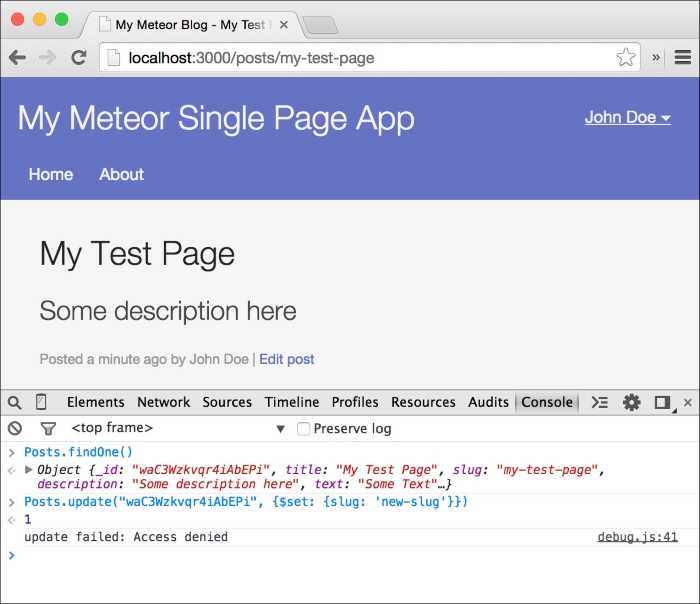700x604 pixels.
Task: Click the page icon in the address bar
Action: 113,58
